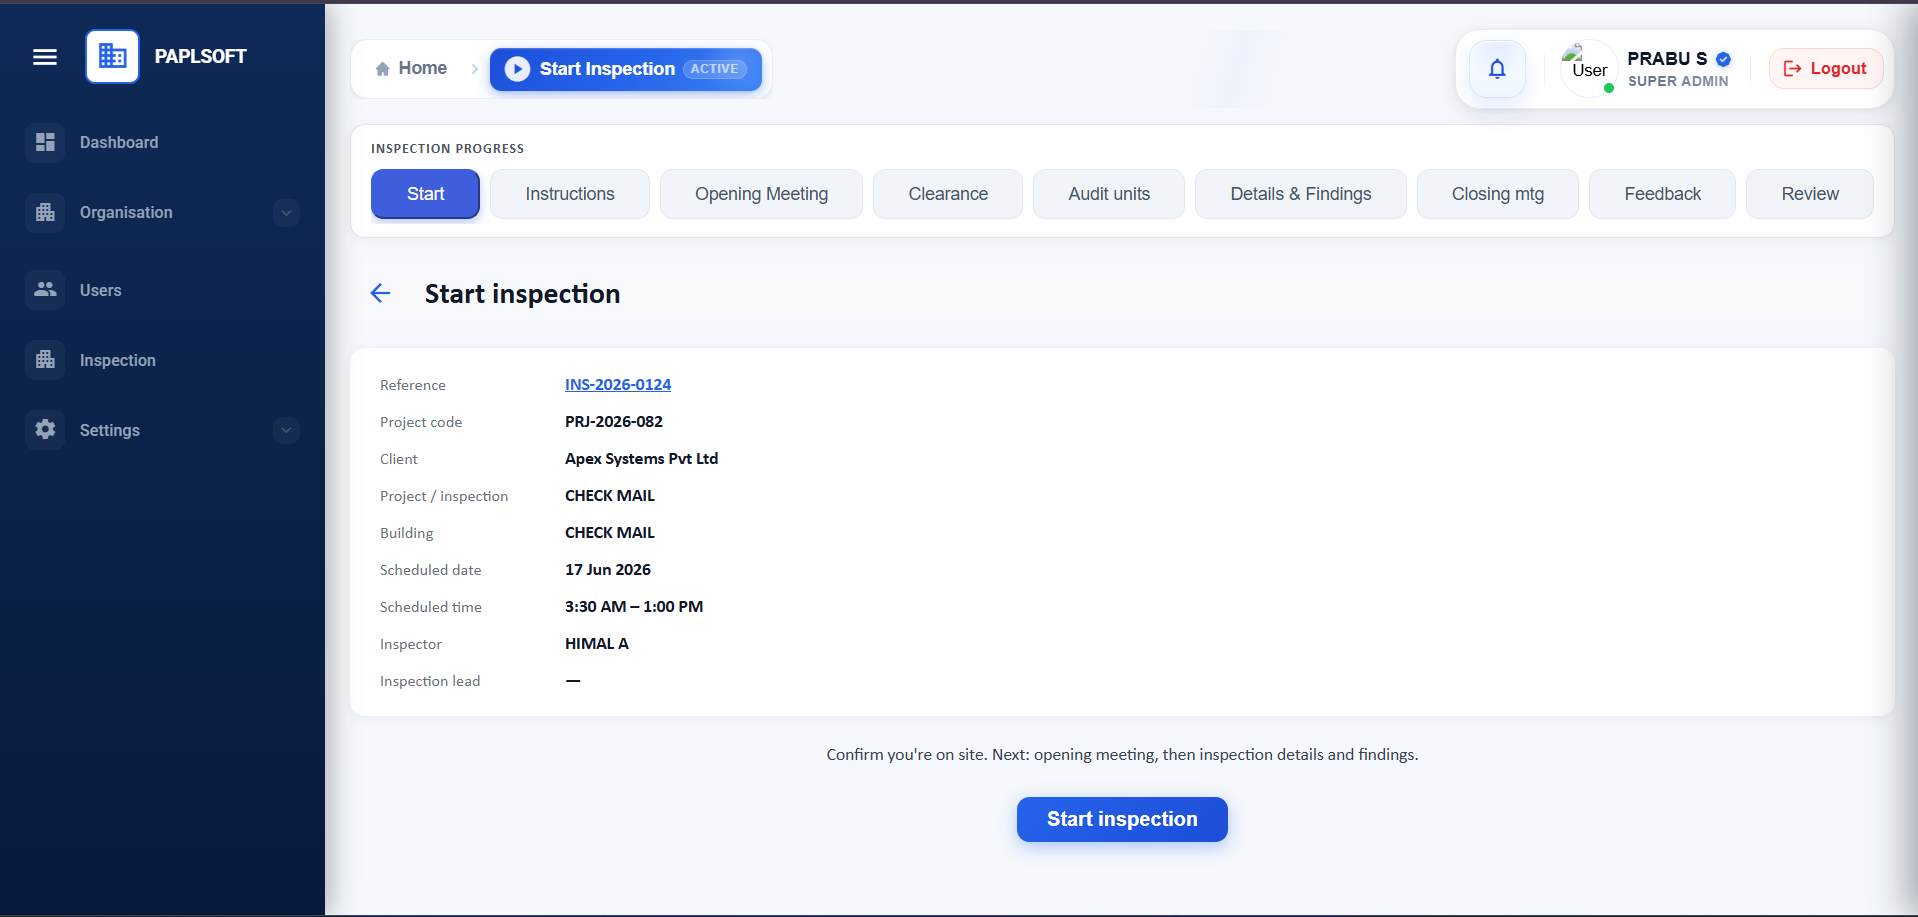Click the User avatar image

(1589, 69)
